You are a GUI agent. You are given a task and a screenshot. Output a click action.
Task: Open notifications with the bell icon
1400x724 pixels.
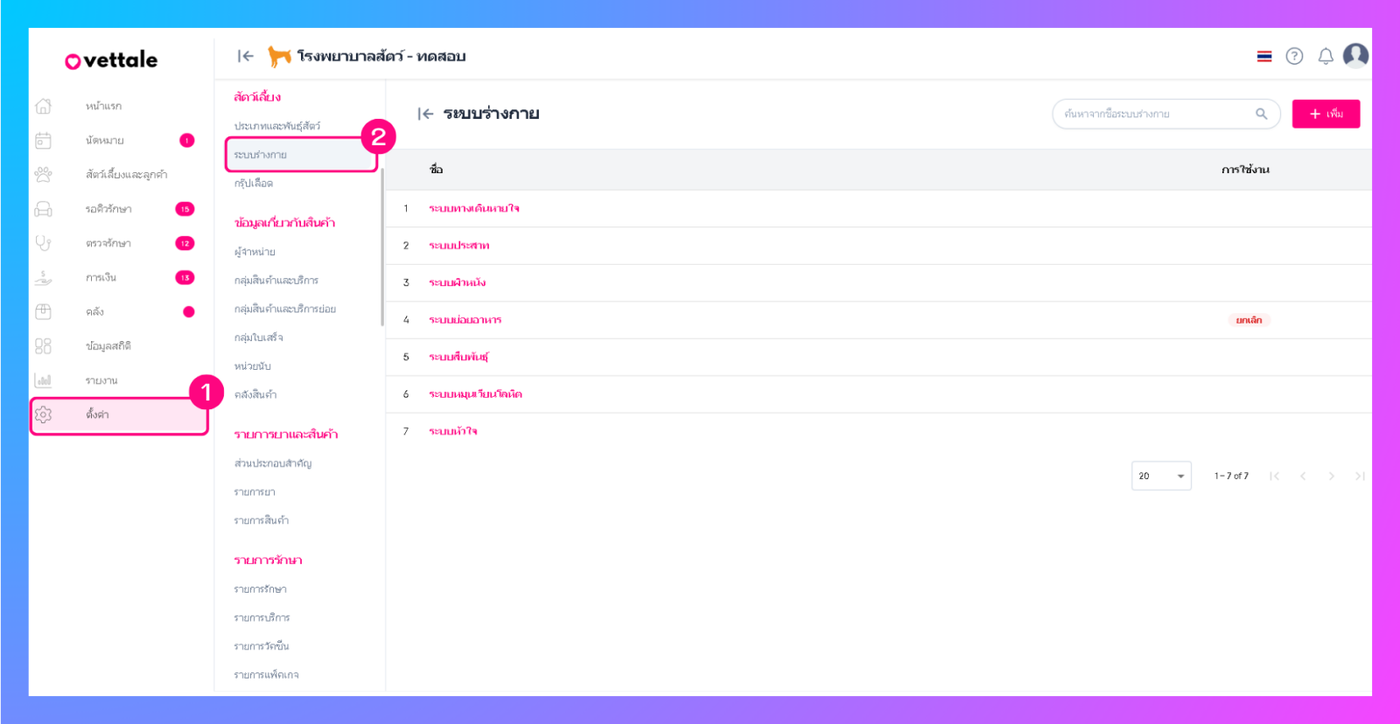tap(1325, 56)
